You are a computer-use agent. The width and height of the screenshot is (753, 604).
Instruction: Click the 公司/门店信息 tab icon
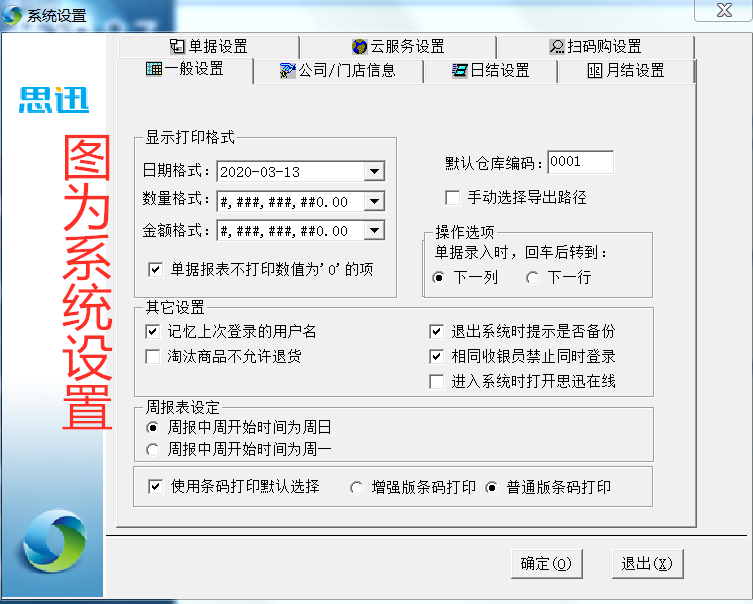(288, 71)
